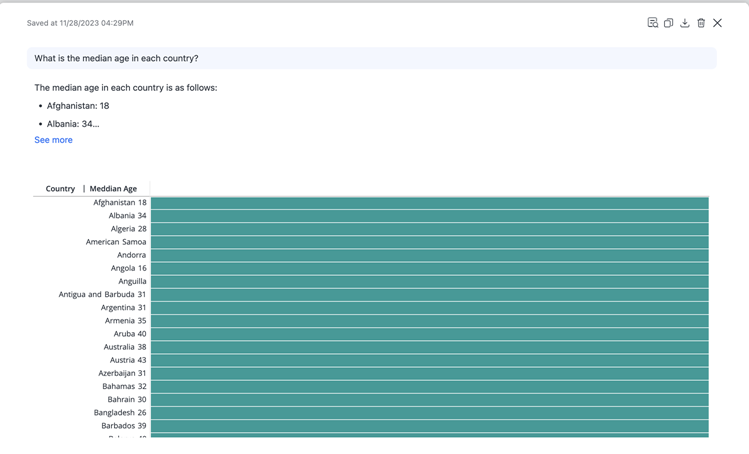Viewport: 749px width, 454px height.
Task: Click the trash delete icon
Action: [x=701, y=22]
